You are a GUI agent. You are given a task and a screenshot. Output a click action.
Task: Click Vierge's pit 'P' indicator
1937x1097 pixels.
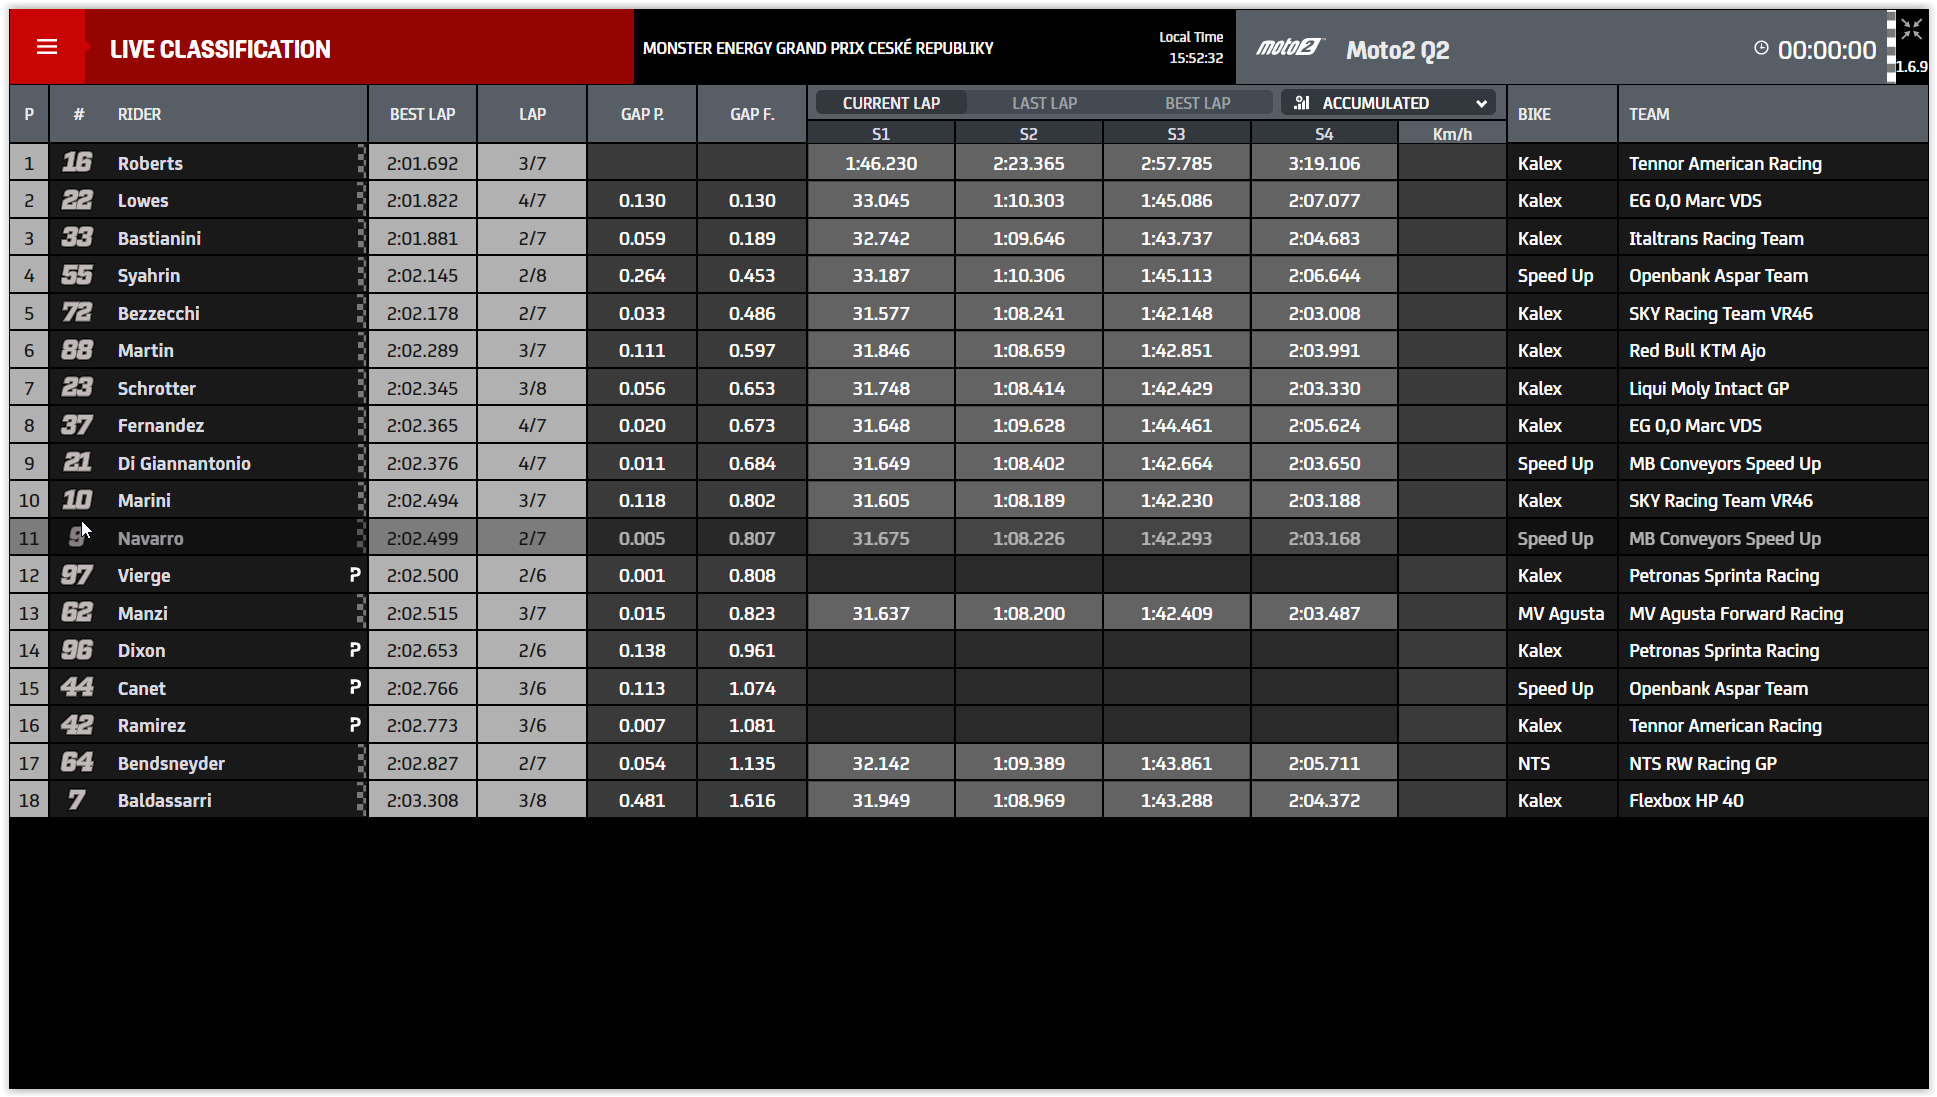coord(354,575)
